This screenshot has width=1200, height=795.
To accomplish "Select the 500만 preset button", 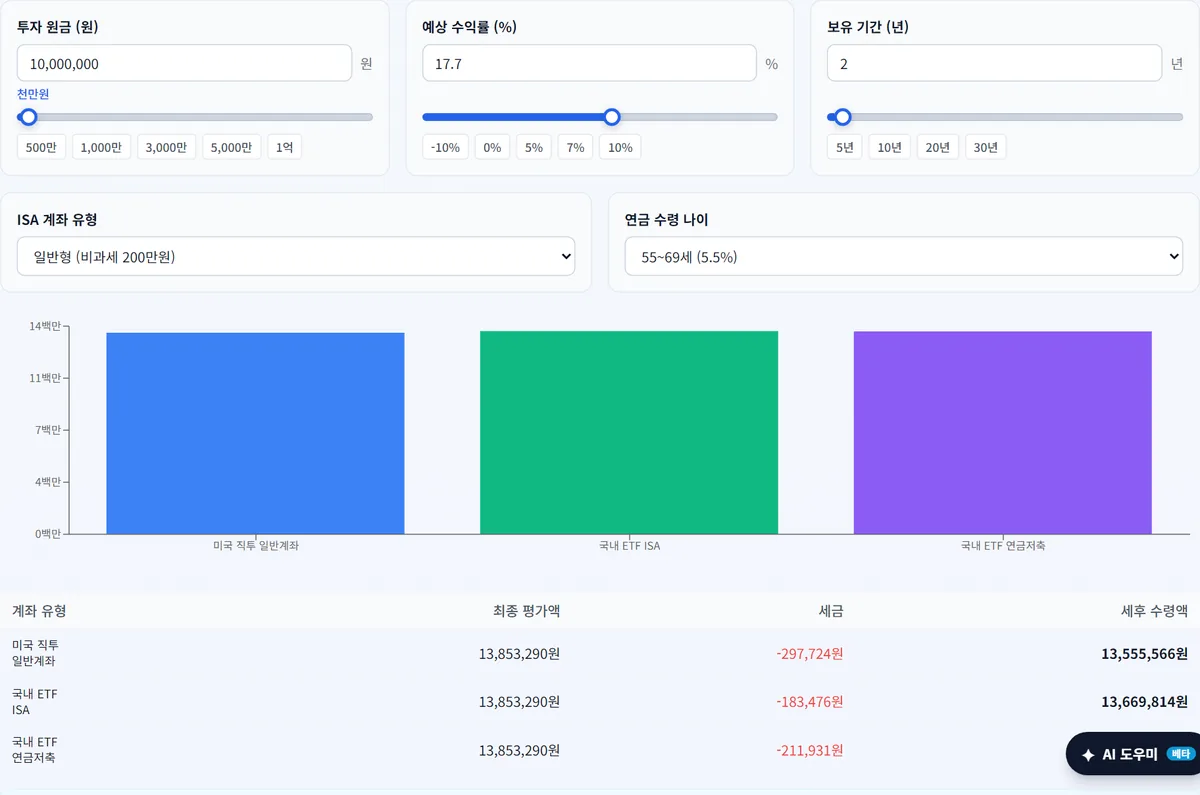I will click(x=41, y=147).
